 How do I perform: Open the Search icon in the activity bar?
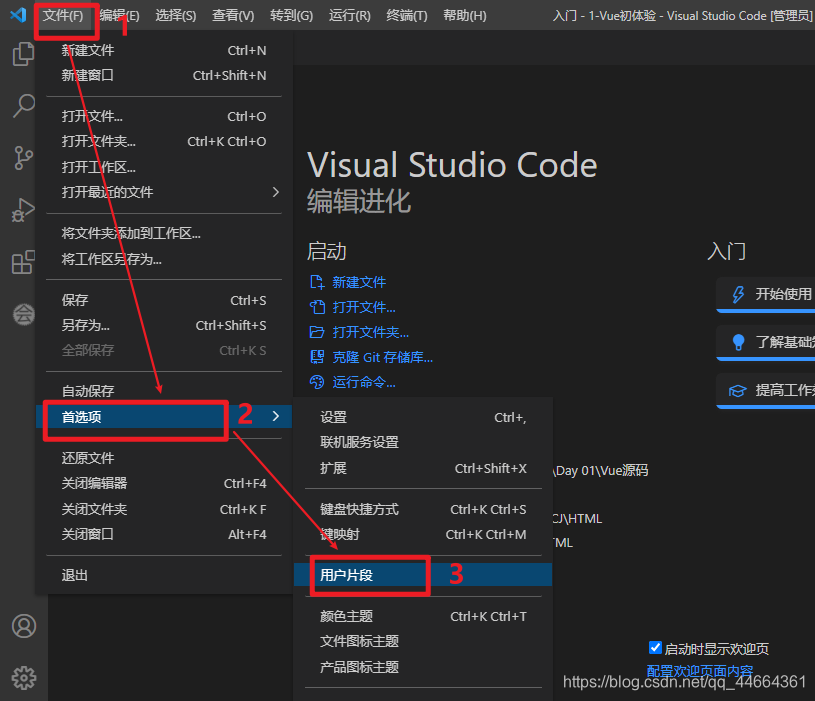pos(23,106)
